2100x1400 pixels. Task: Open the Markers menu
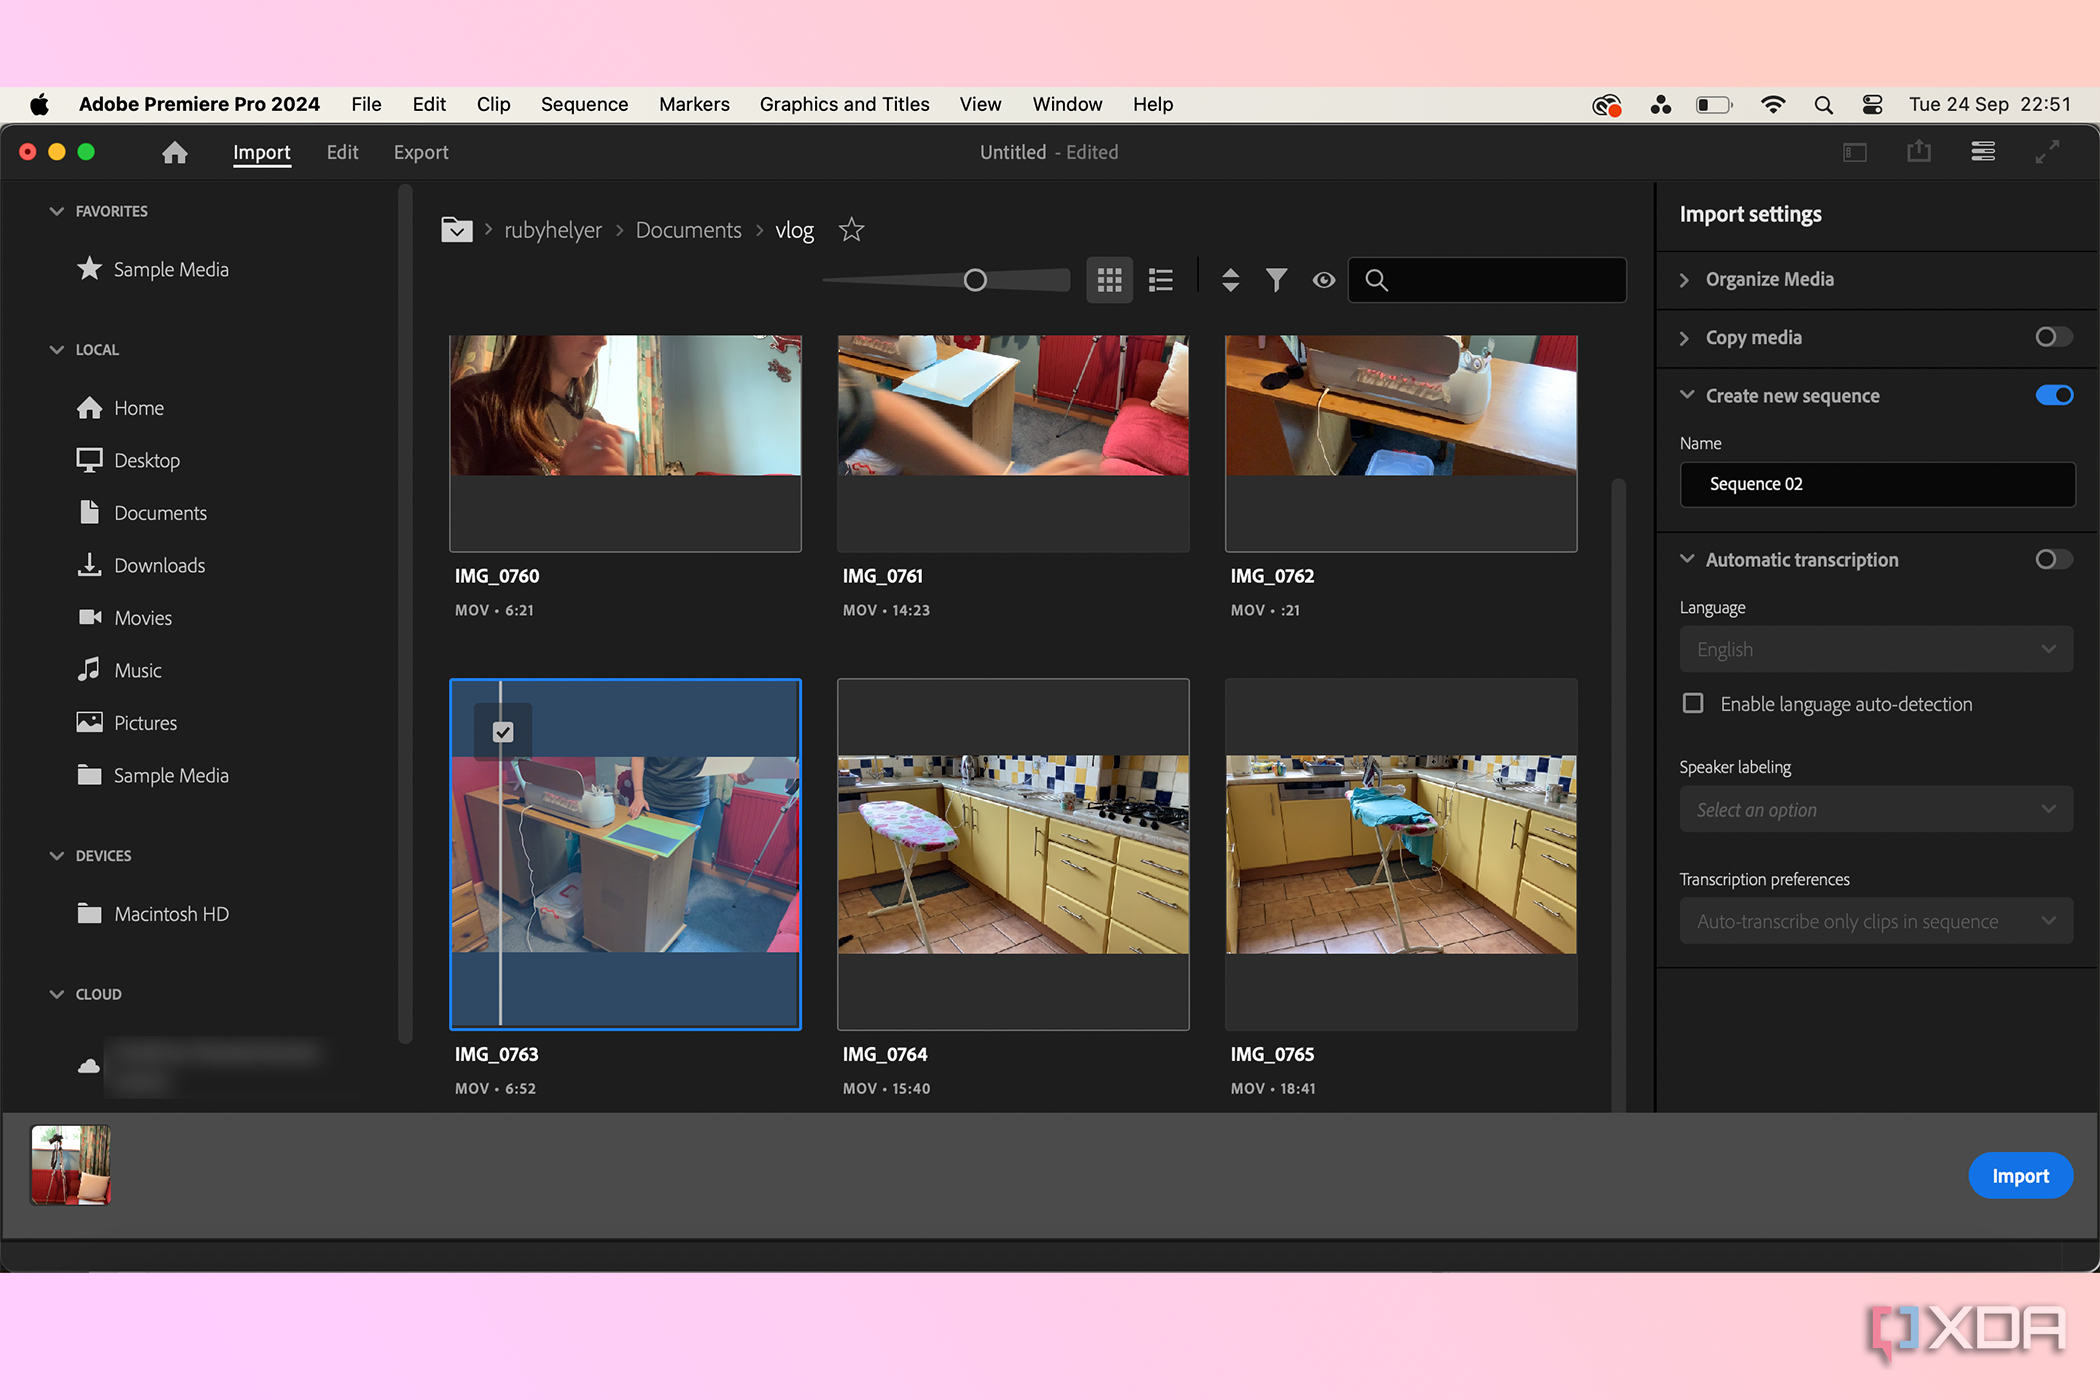point(694,104)
